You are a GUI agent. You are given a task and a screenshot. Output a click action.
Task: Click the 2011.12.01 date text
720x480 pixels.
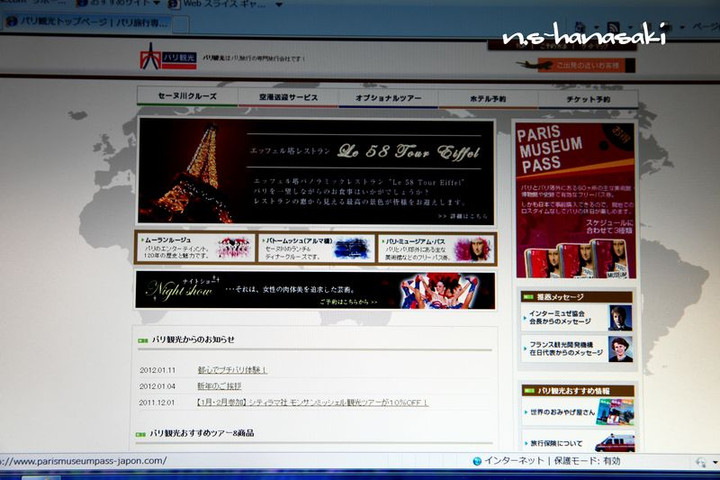coord(157,402)
